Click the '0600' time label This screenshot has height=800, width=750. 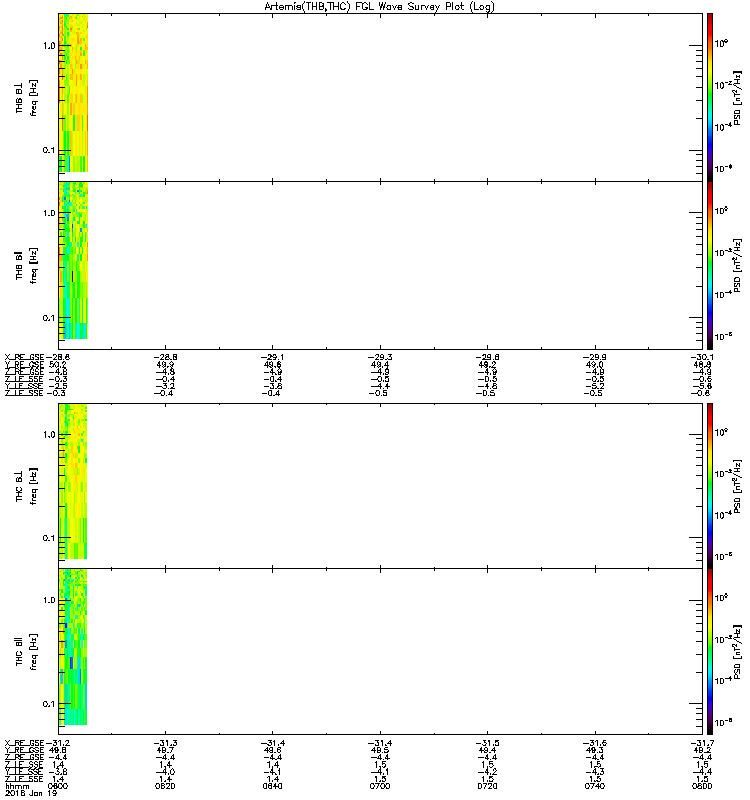(57, 786)
